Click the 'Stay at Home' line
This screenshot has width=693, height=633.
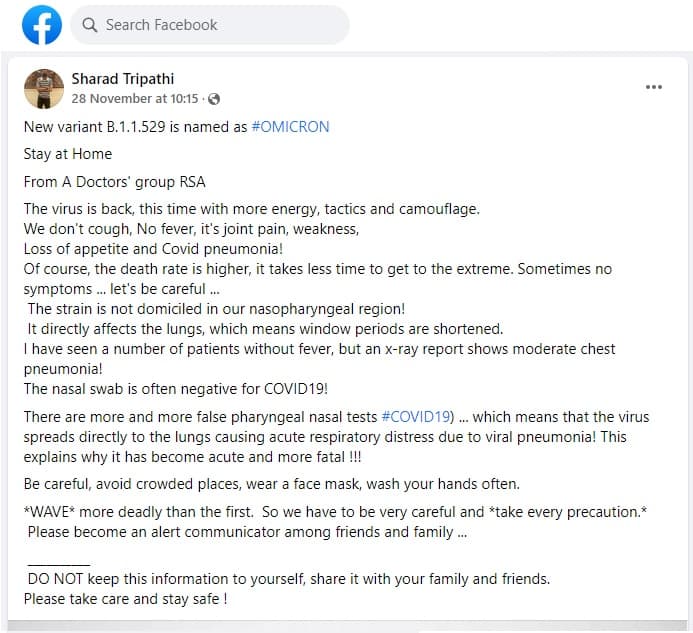(68, 154)
